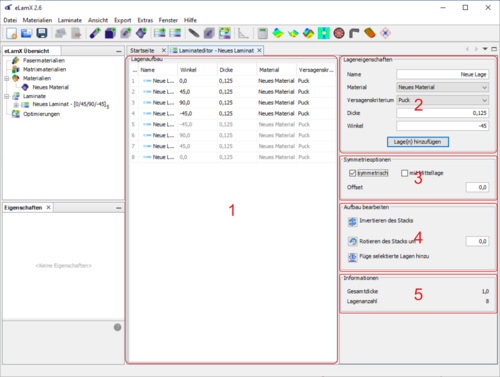The height and width of the screenshot is (377, 500).
Task: Expand the Neues Laminat tree item
Action: (x=15, y=105)
